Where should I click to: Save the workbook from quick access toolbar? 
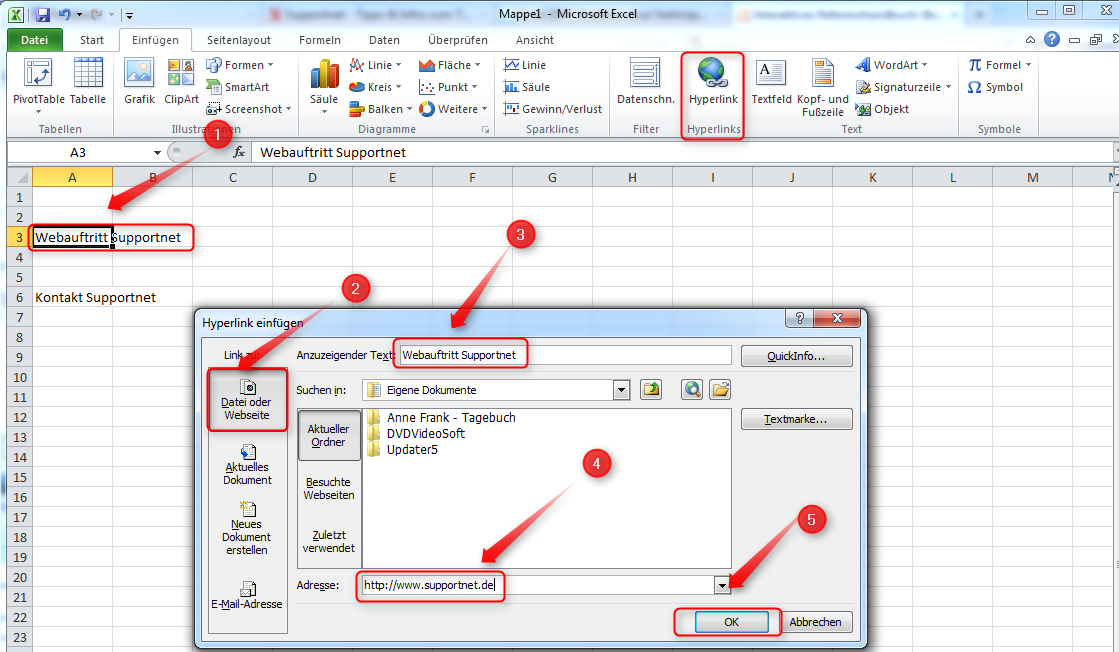[x=42, y=14]
